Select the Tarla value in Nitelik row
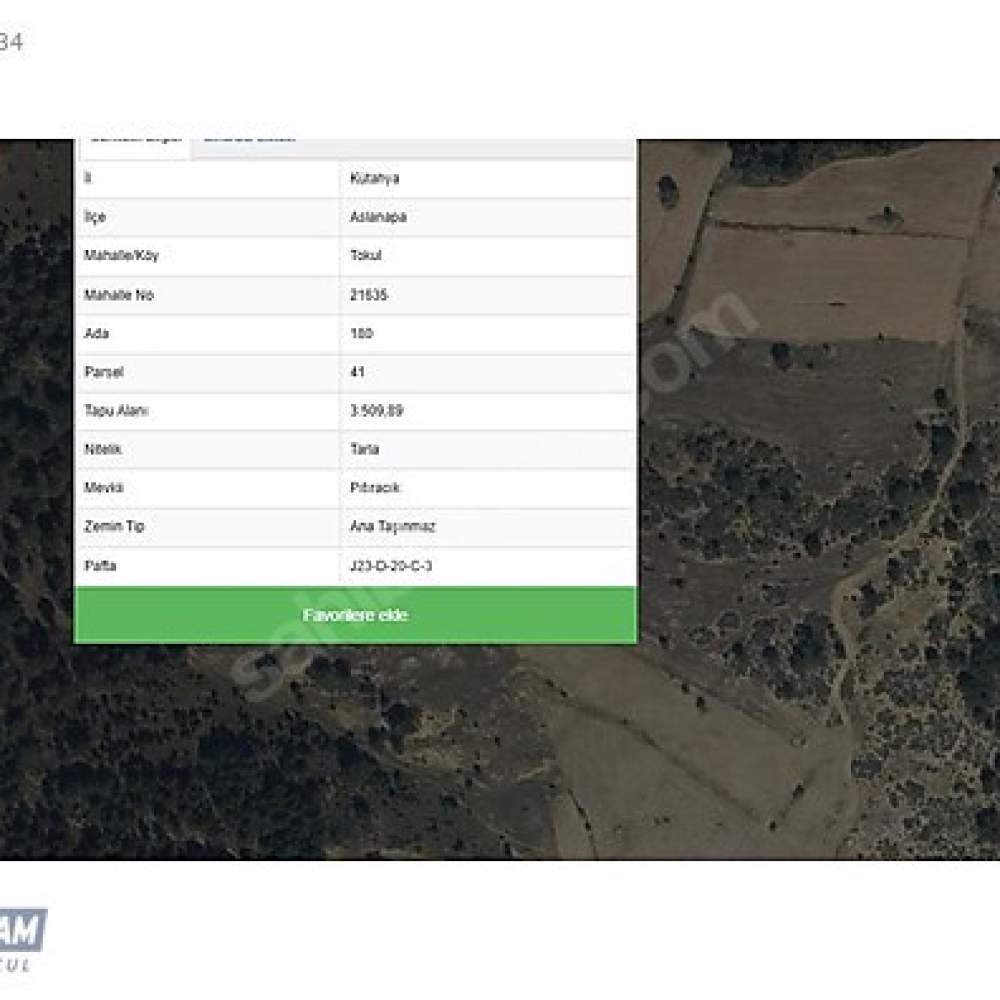This screenshot has width=1000, height=1000. pos(364,449)
